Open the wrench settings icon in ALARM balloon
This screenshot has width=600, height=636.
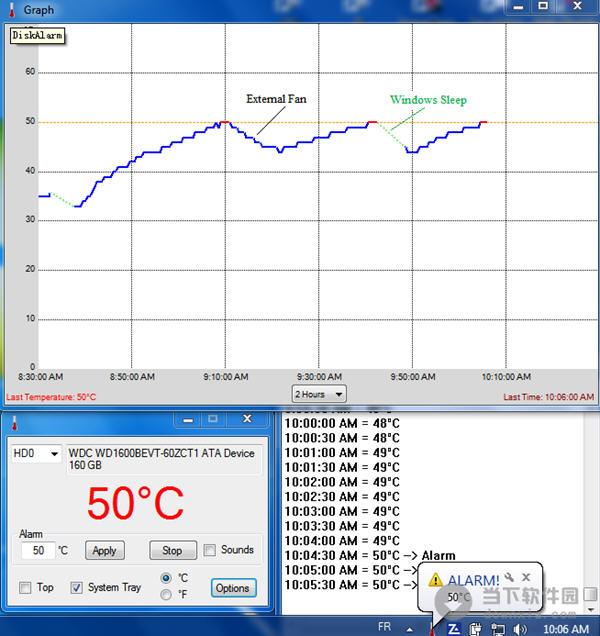click(x=509, y=577)
